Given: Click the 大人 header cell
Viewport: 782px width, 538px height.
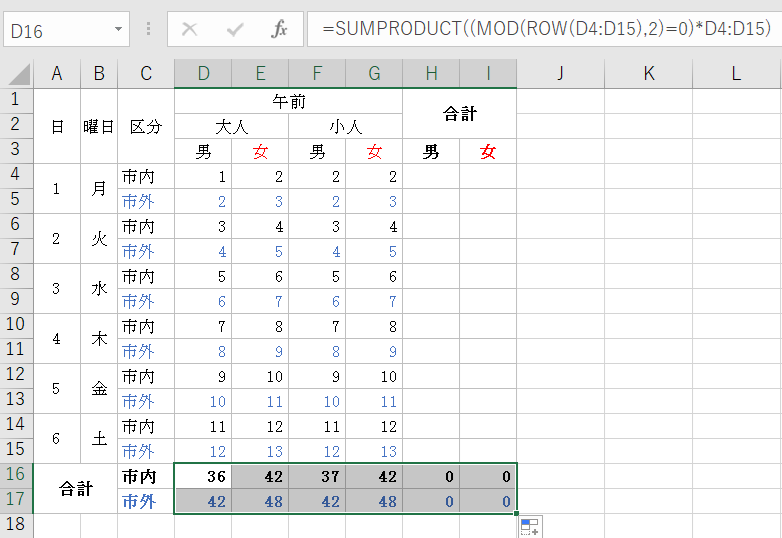Looking at the screenshot, I should pos(231,126).
